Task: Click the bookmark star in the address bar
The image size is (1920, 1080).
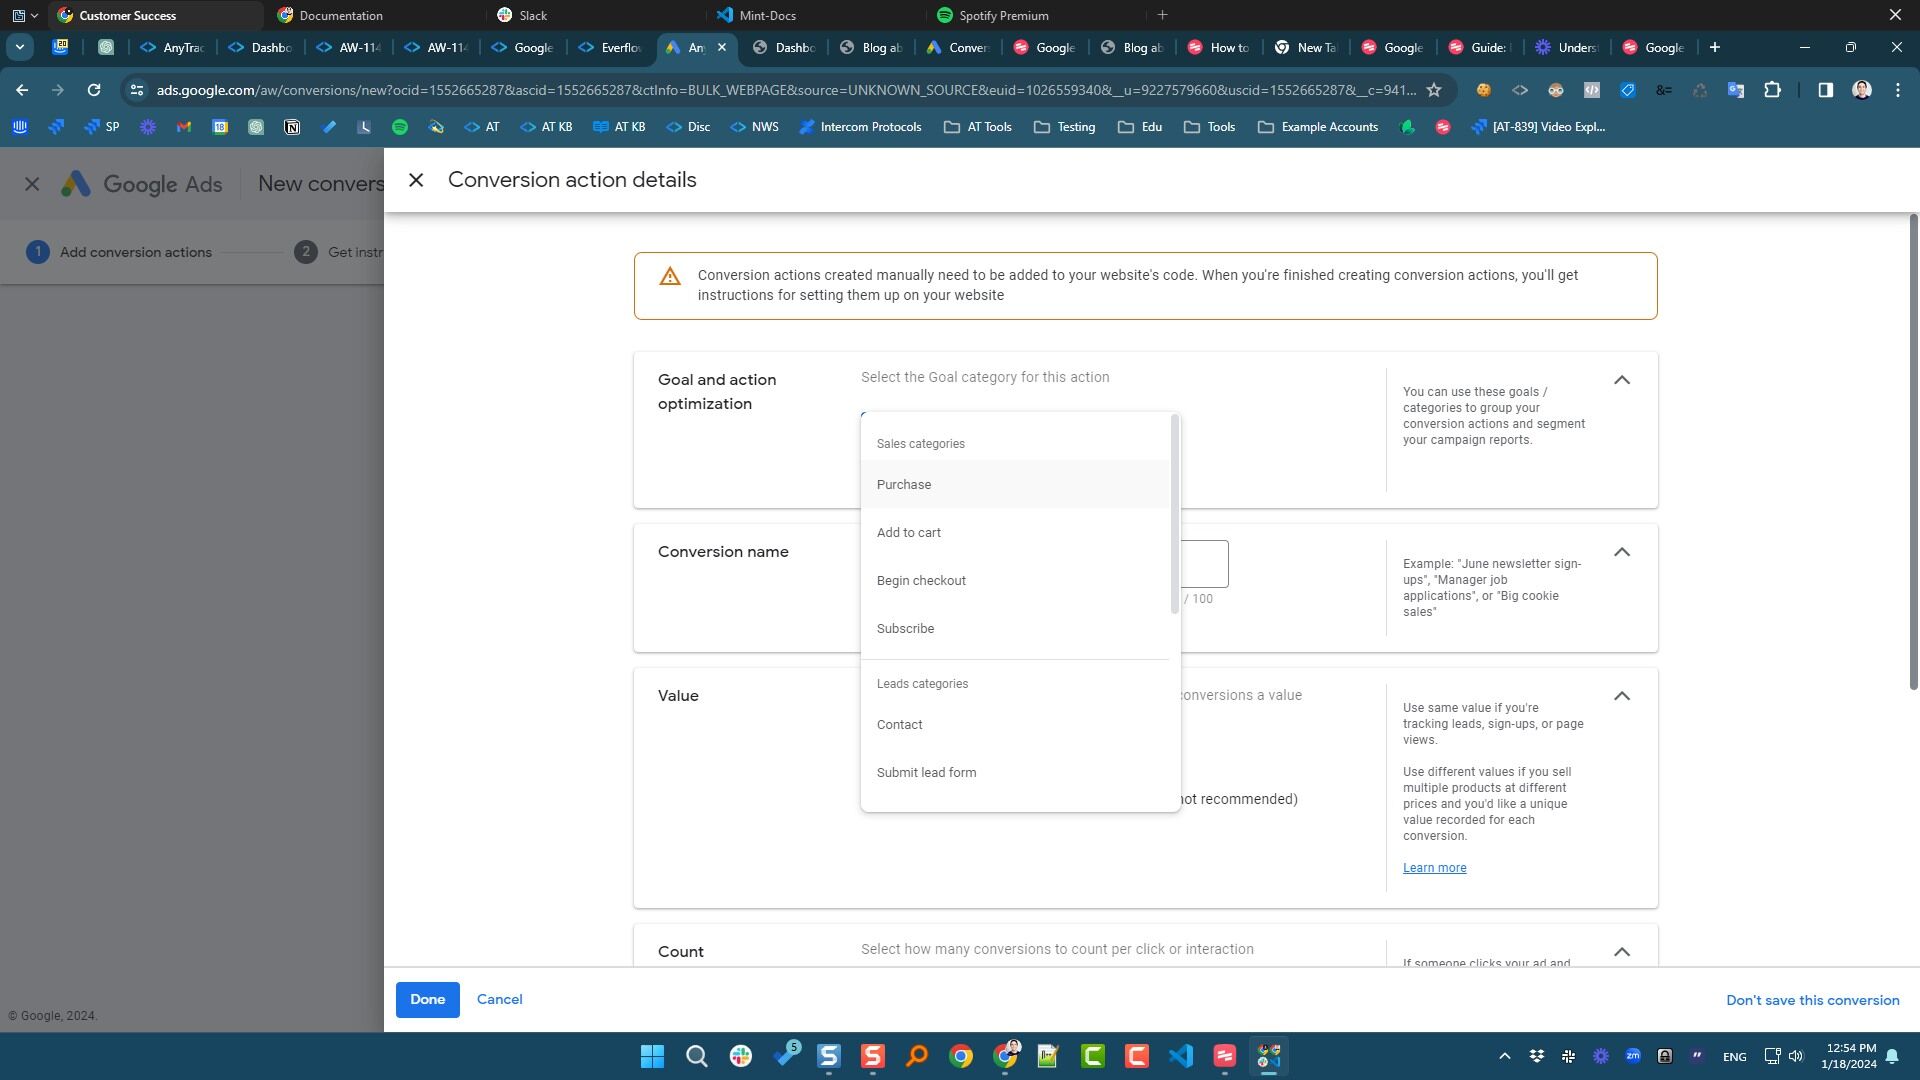Action: click(1434, 90)
